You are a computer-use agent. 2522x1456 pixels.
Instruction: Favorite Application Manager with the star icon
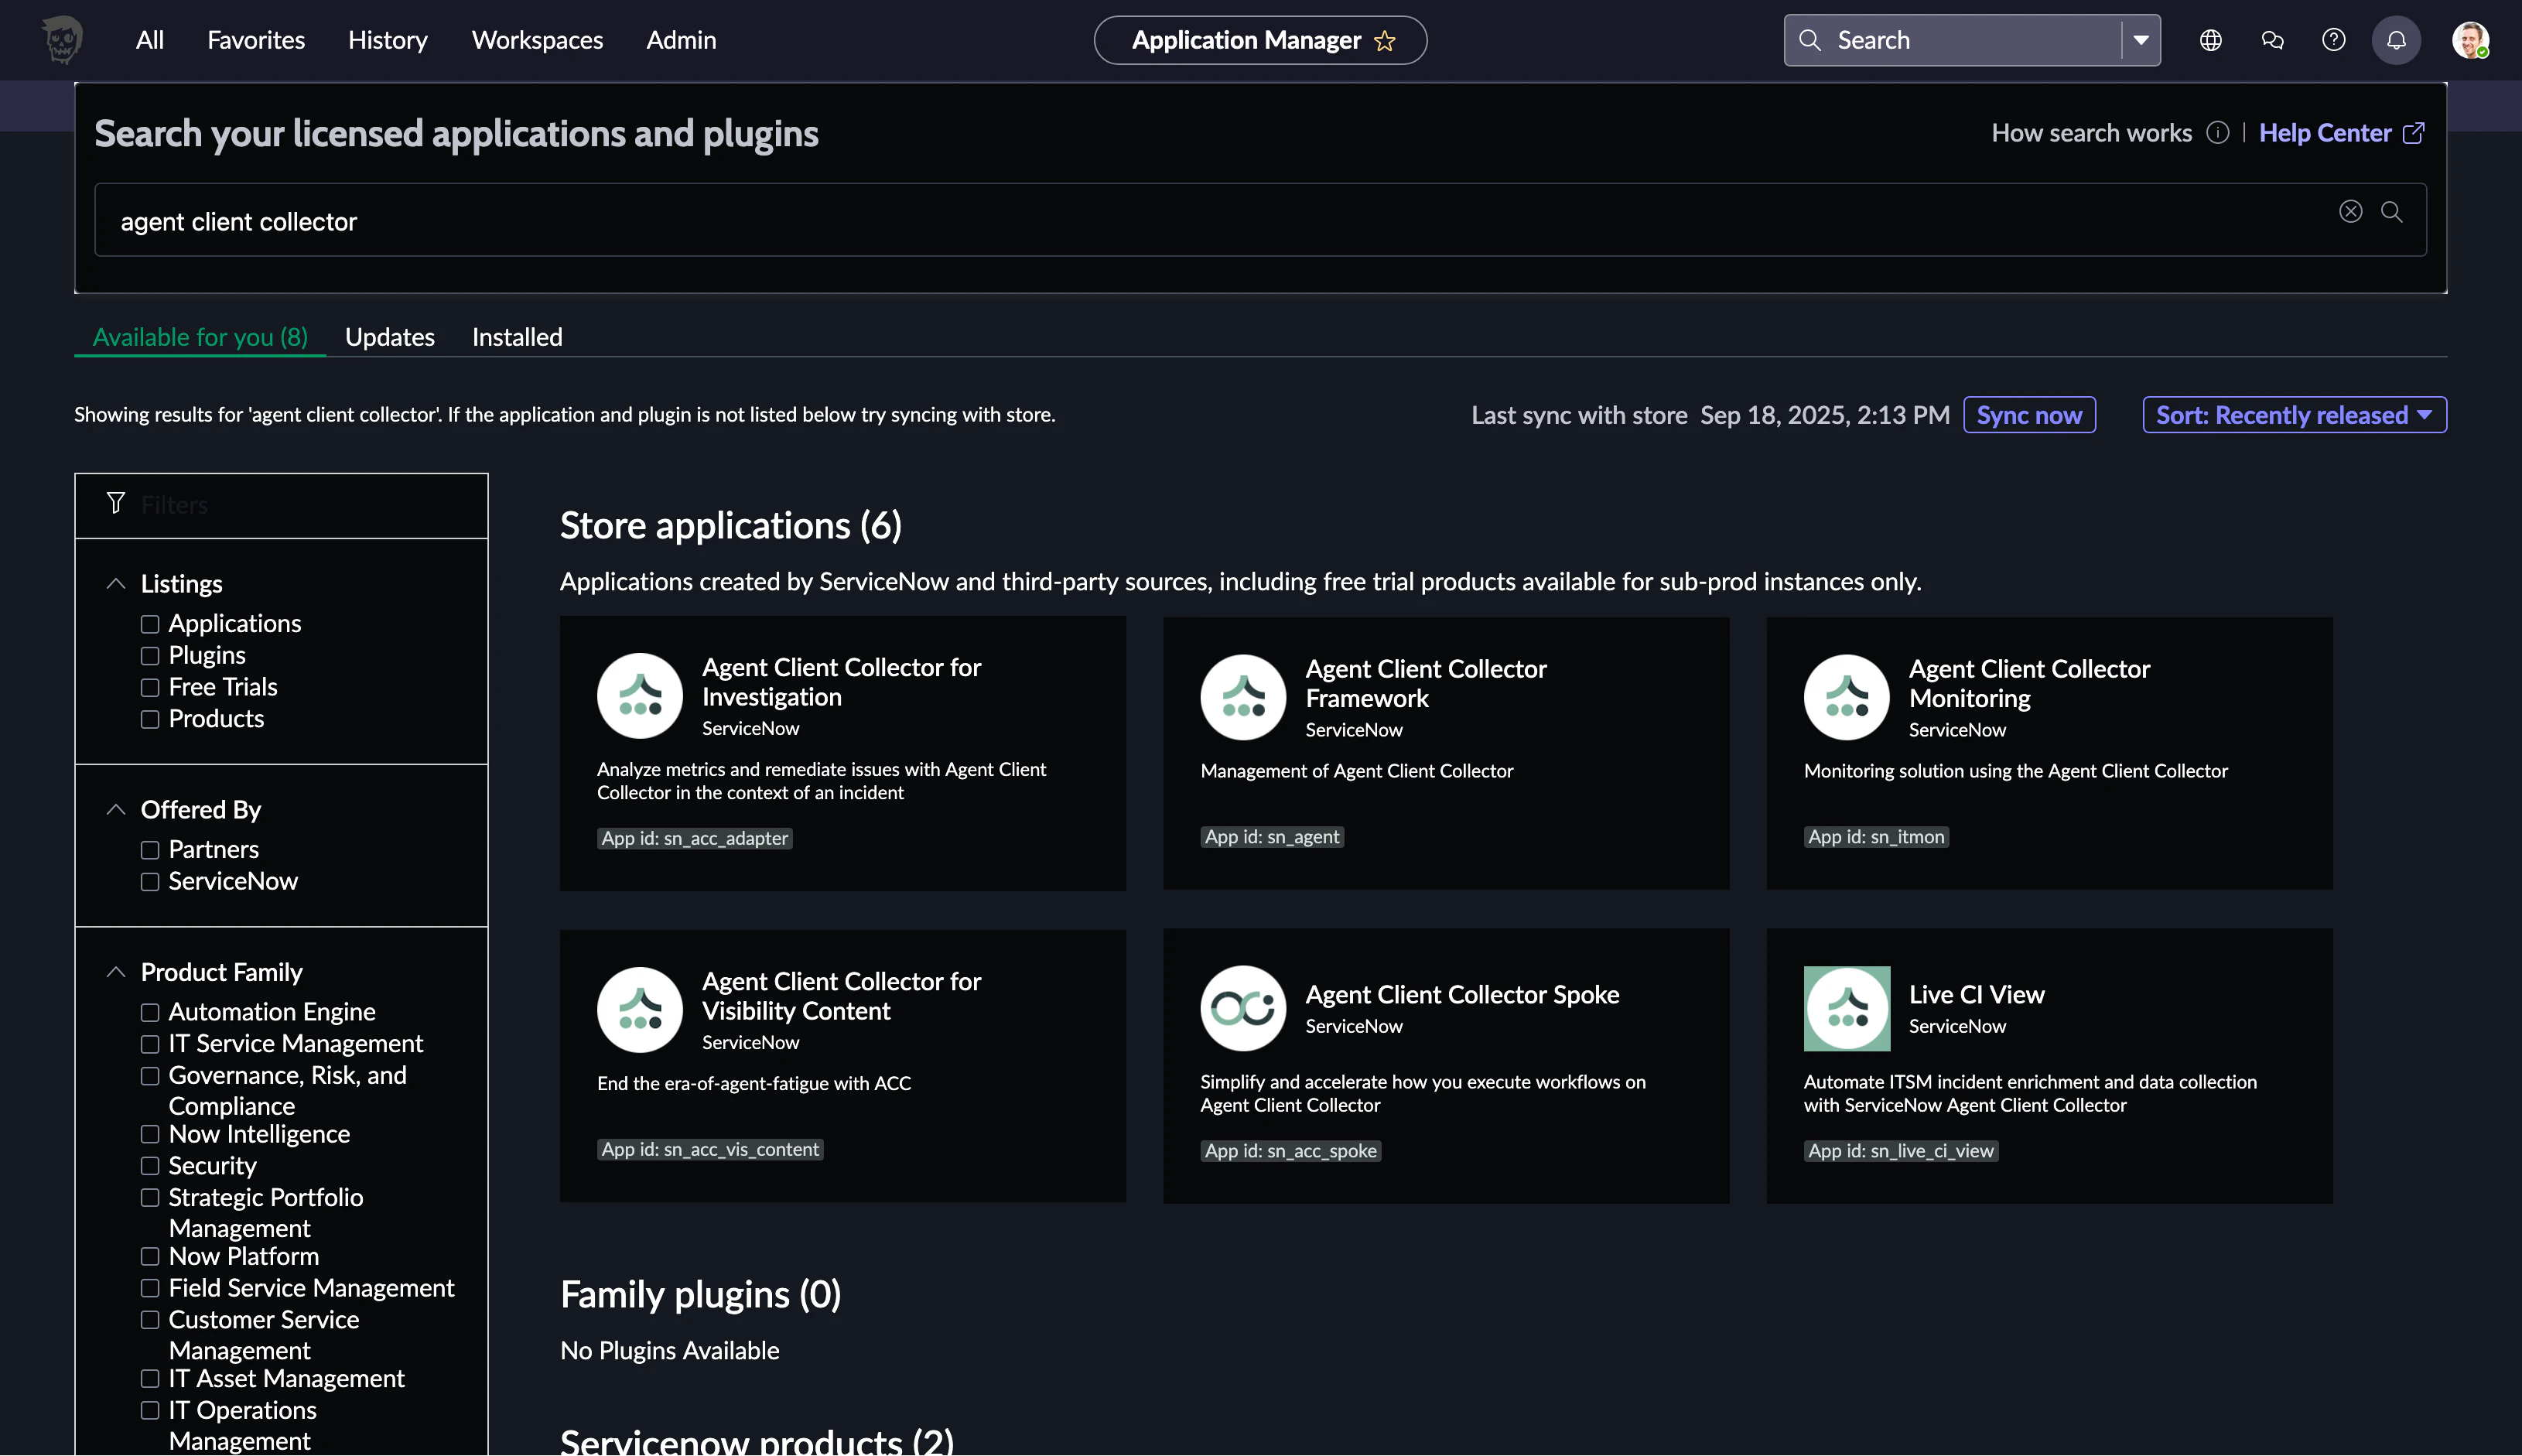pos(1385,41)
